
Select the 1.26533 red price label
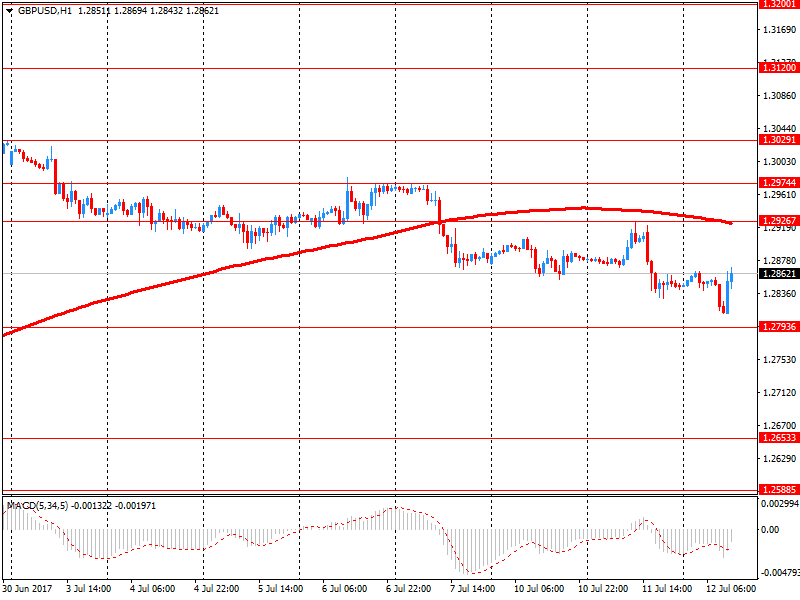coord(779,438)
